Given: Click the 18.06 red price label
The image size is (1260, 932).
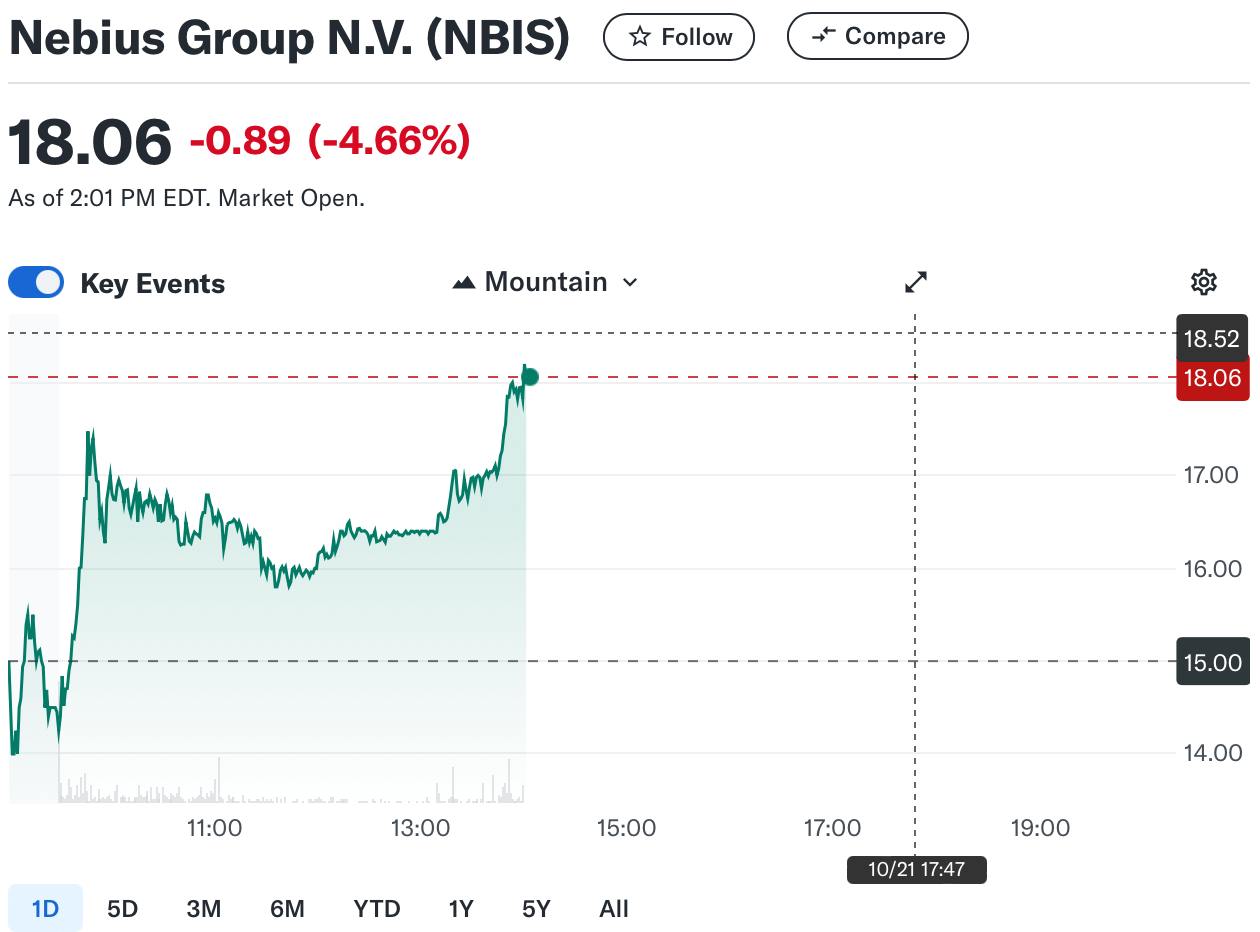Looking at the screenshot, I should point(1212,378).
